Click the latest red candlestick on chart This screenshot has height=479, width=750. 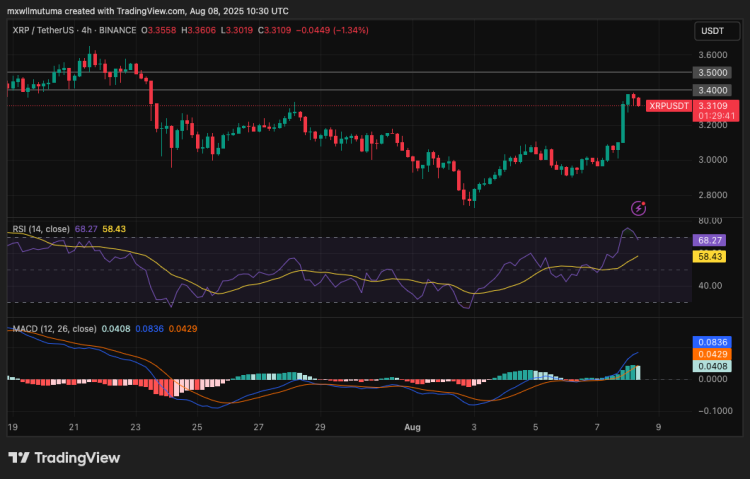639,100
